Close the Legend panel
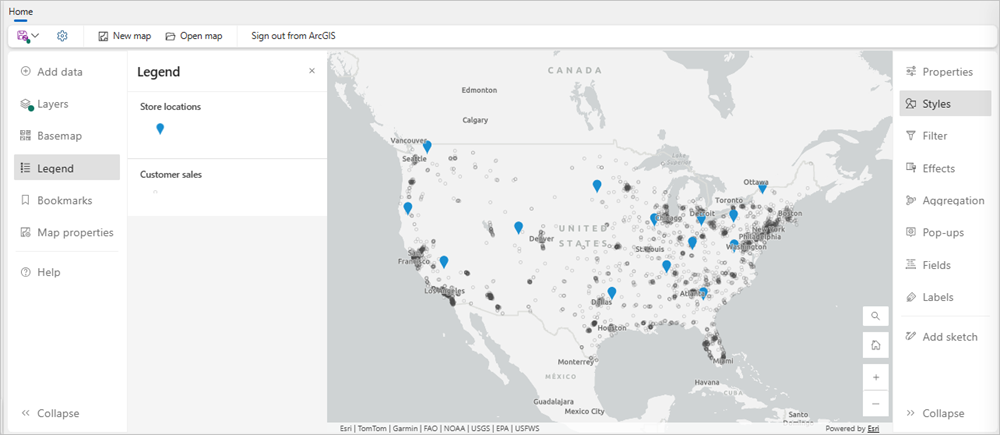This screenshot has width=1000, height=435. tap(312, 71)
